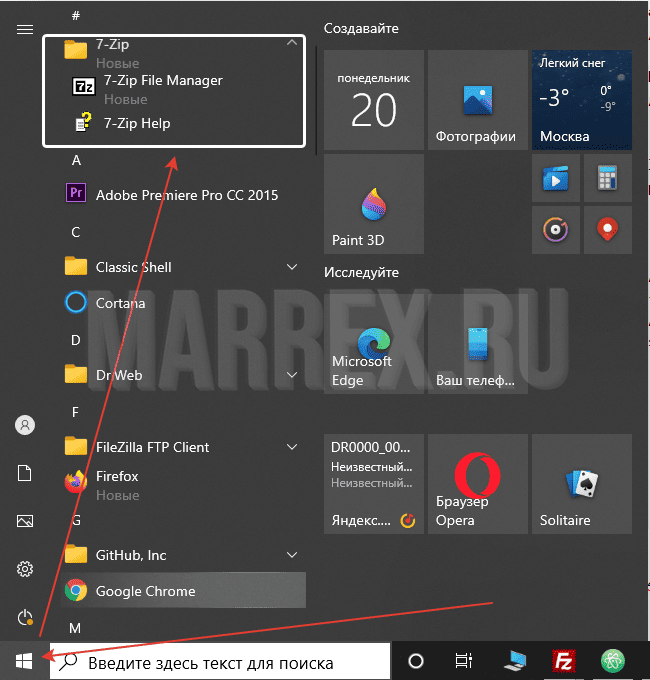Open the Фотографии tile
650x680 pixels.
tap(478, 100)
